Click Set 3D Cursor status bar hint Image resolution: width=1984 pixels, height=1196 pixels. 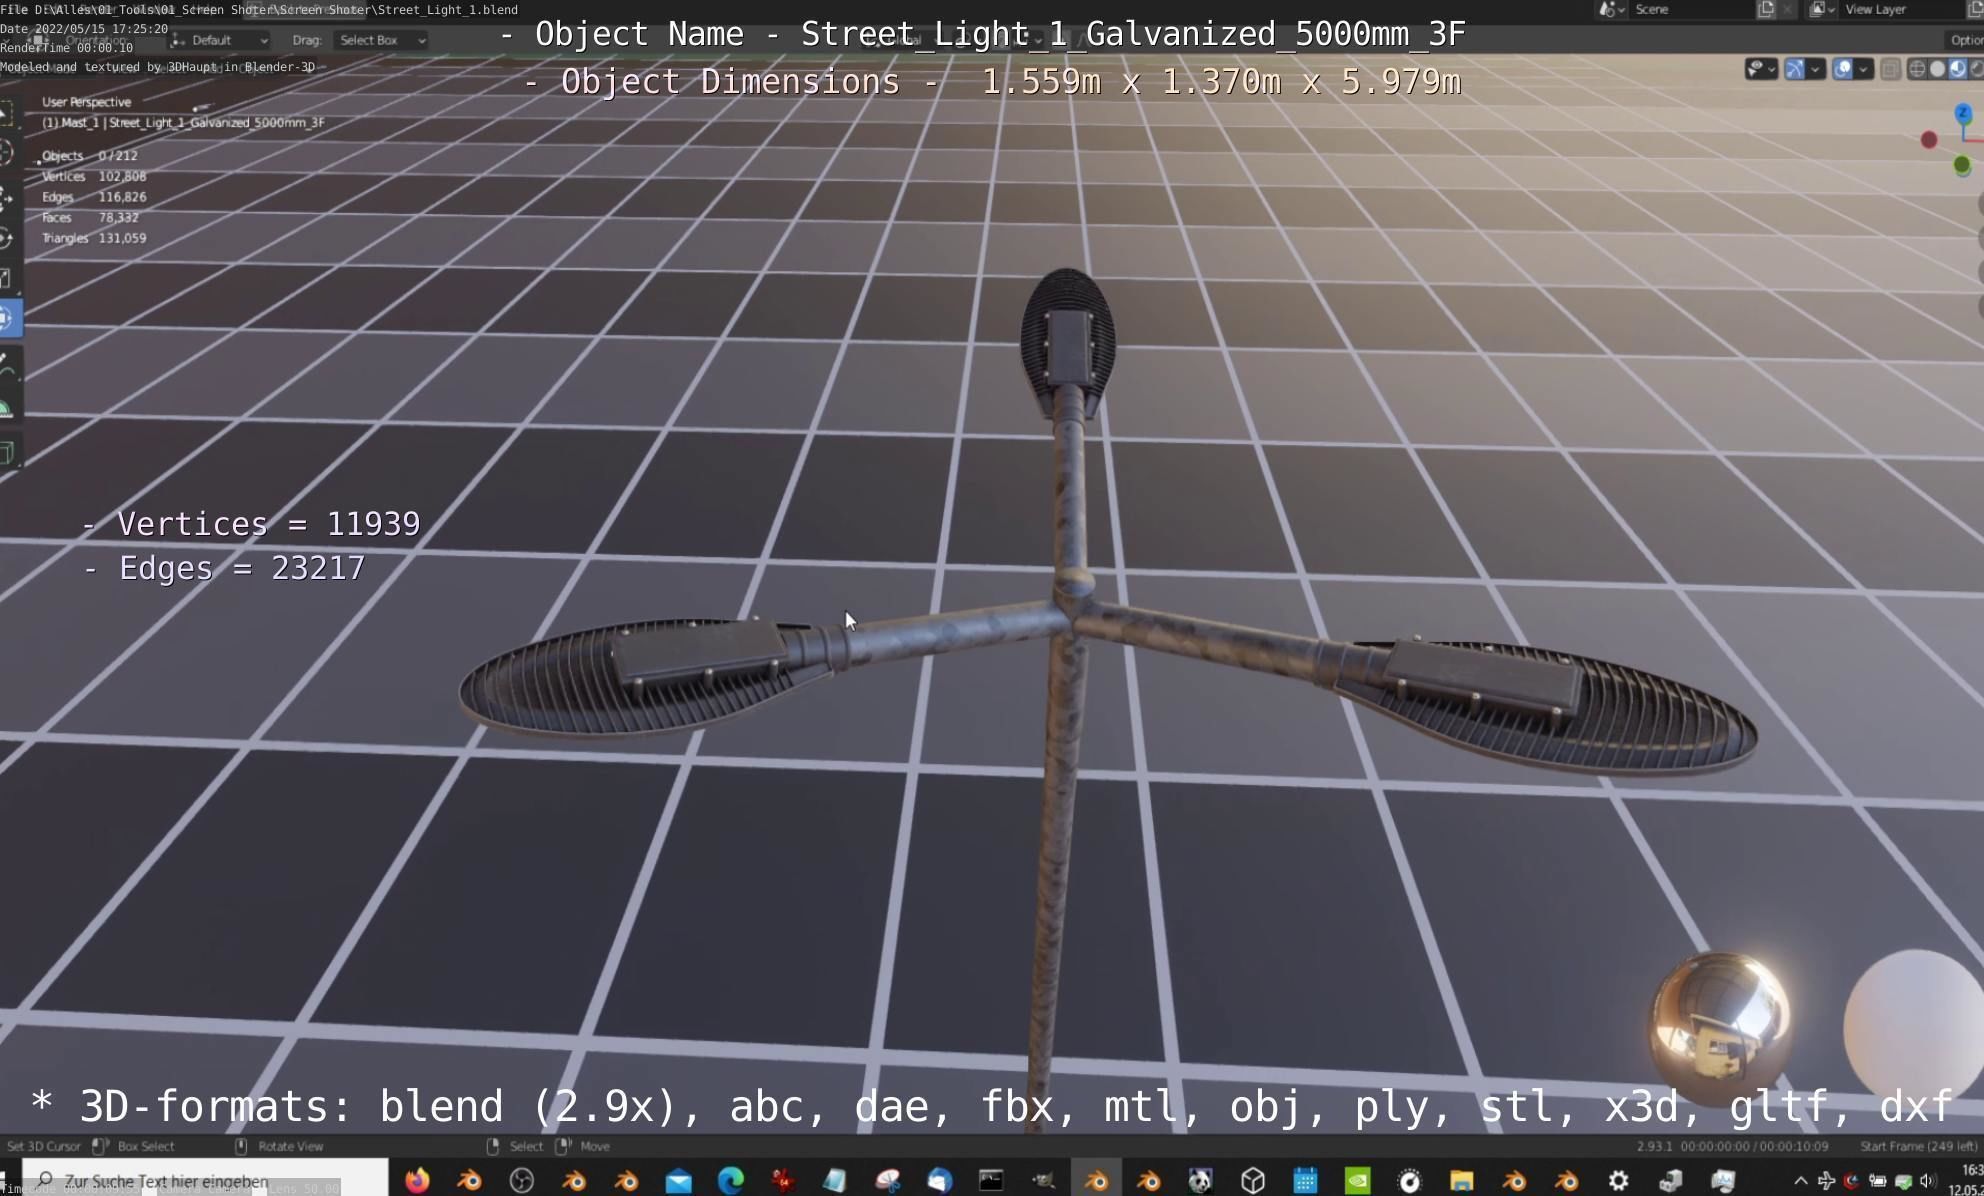click(x=43, y=1146)
